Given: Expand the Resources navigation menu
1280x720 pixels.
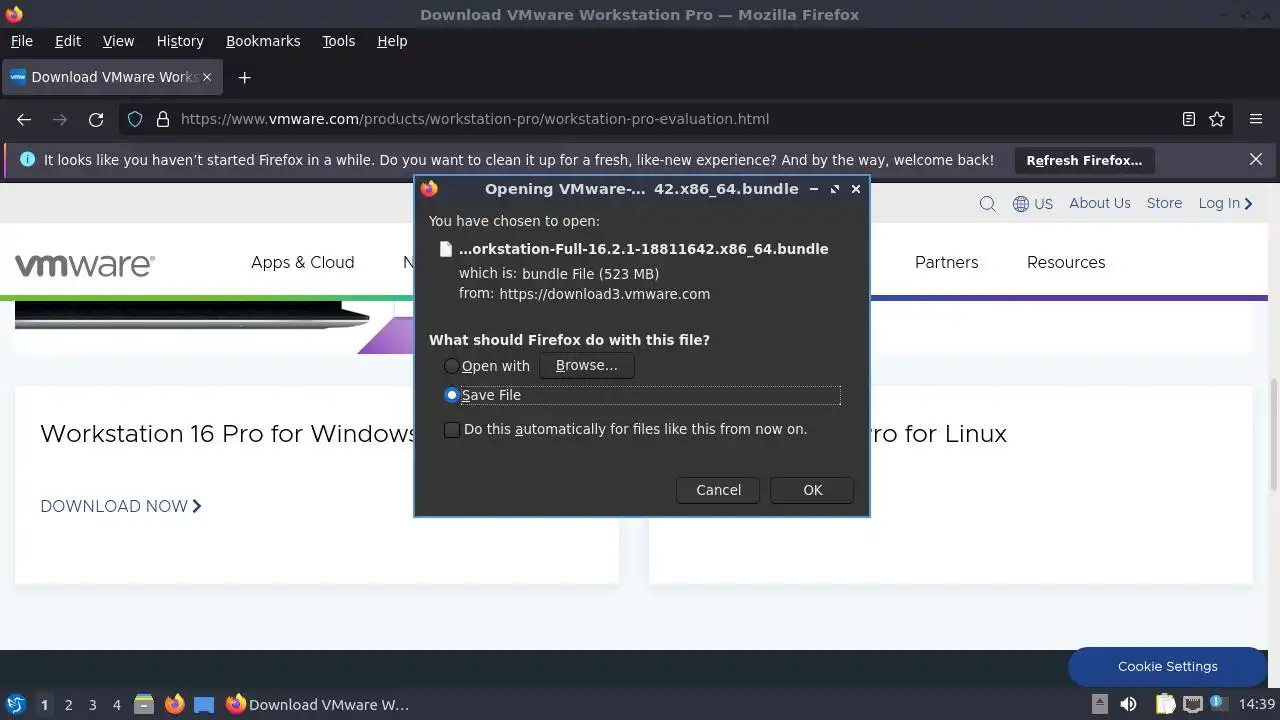Looking at the screenshot, I should (x=1066, y=263).
